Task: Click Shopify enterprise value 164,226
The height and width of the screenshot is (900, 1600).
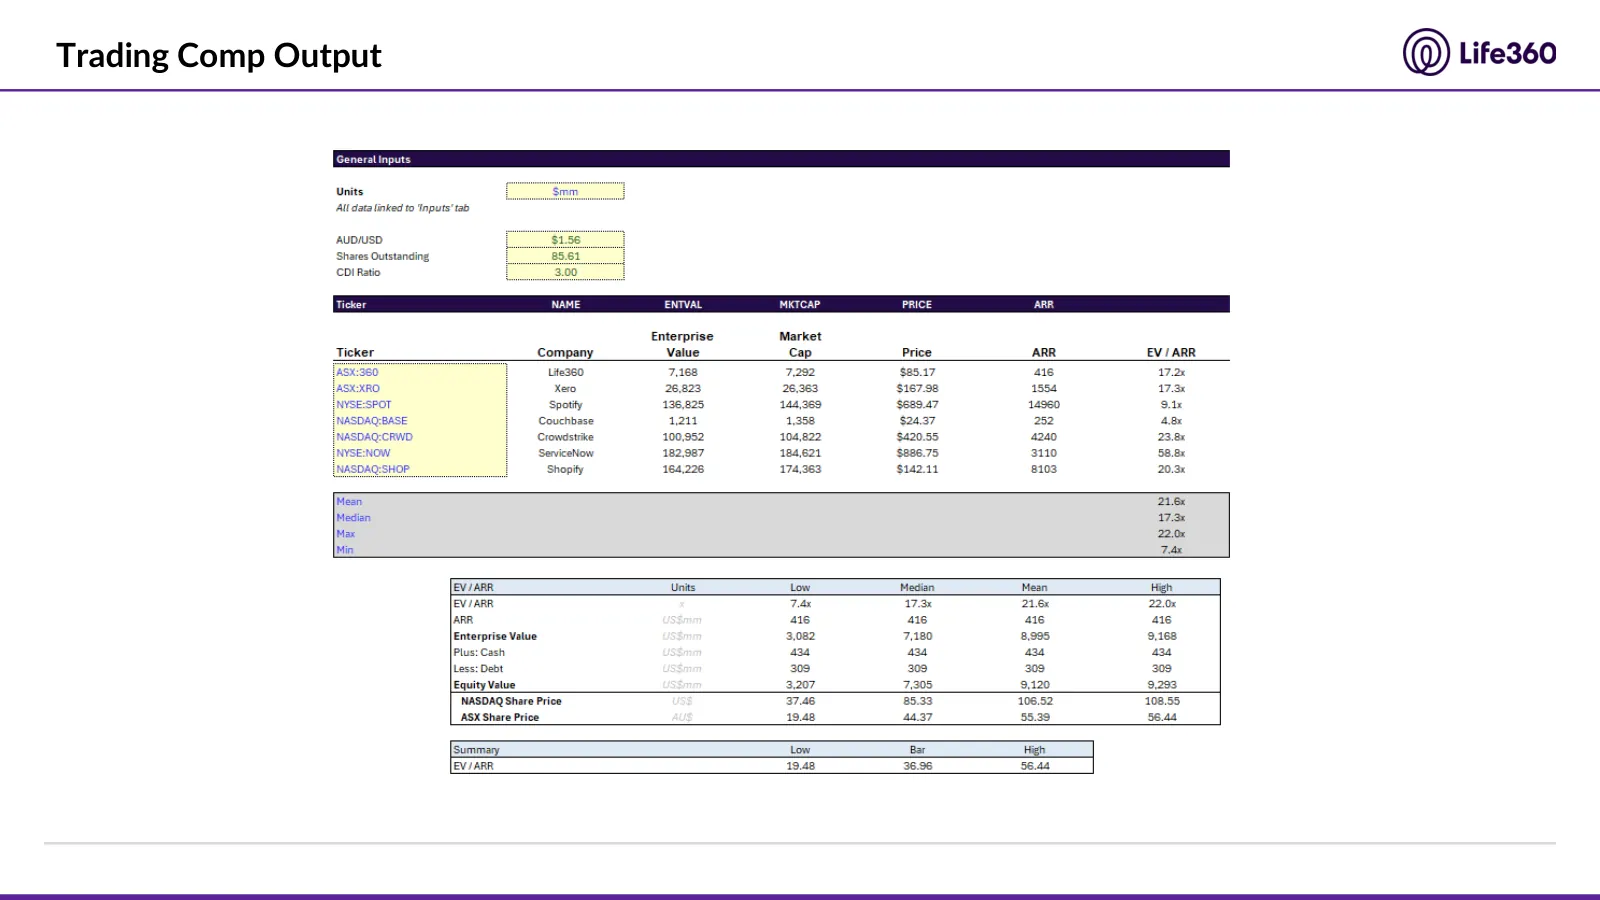Action: coord(683,469)
